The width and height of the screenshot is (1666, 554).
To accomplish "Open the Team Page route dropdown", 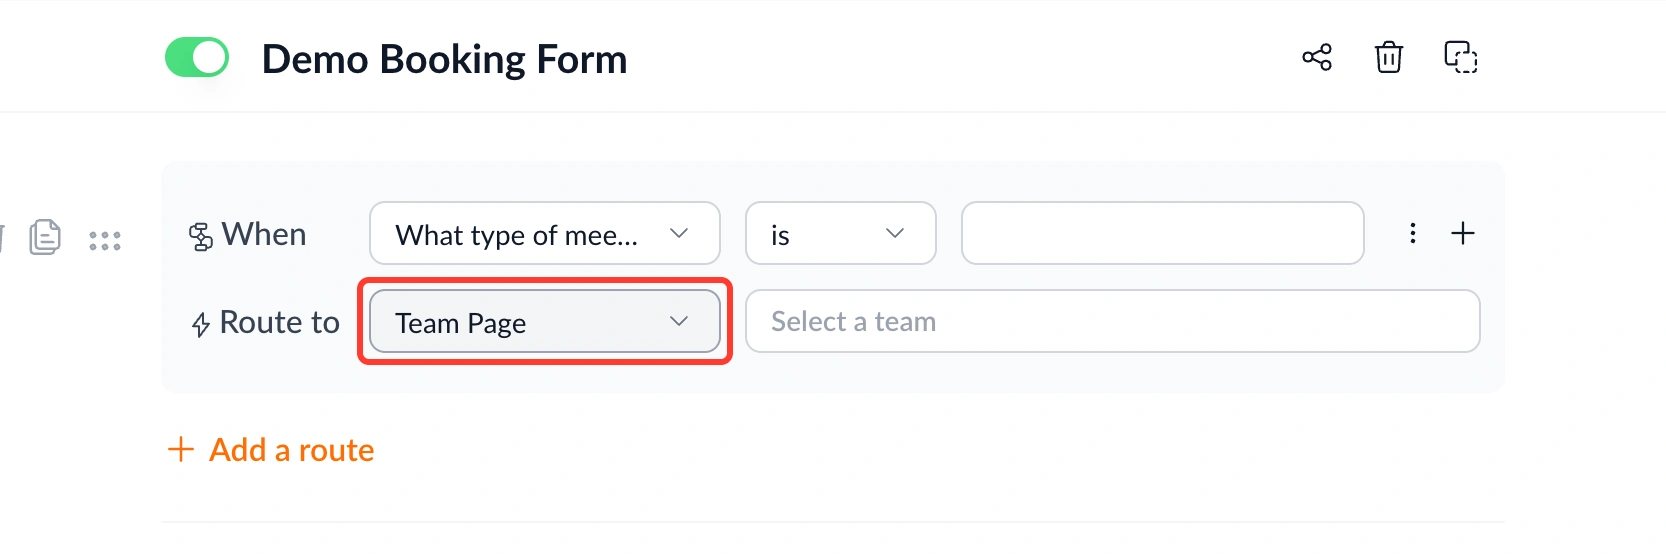I will pyautogui.click(x=545, y=321).
